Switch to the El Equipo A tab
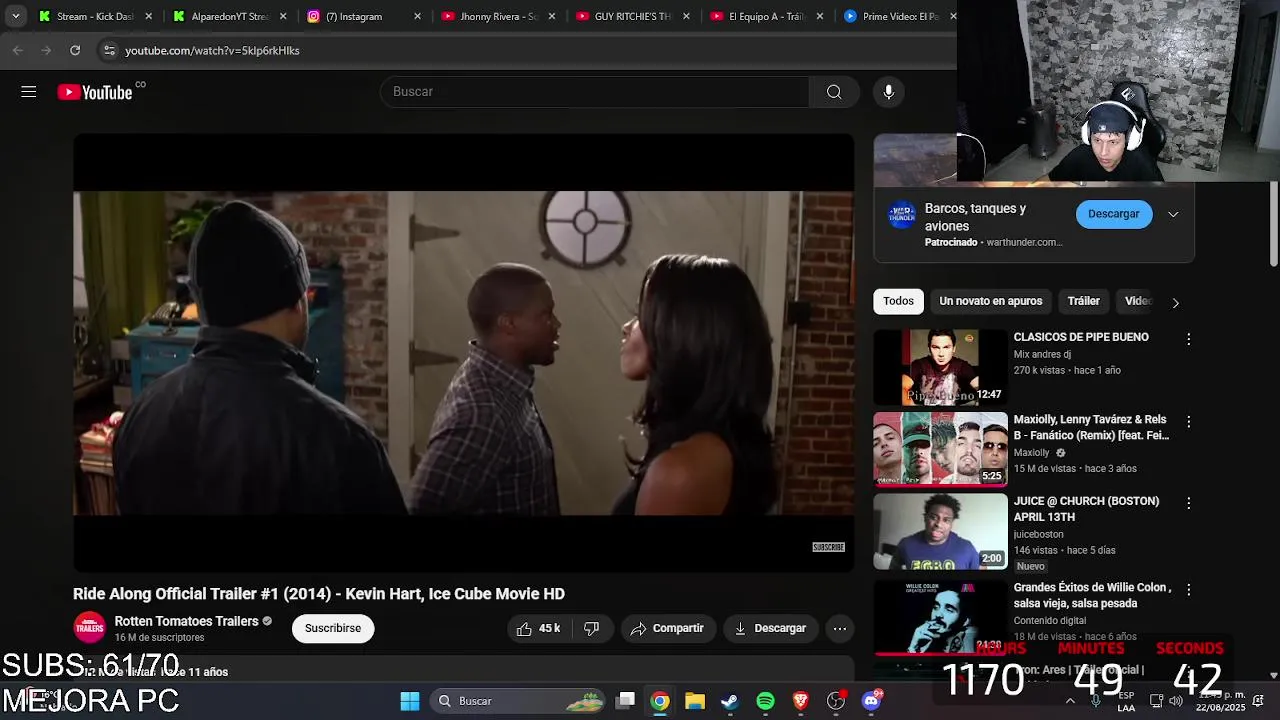1280x720 pixels. coord(766,16)
